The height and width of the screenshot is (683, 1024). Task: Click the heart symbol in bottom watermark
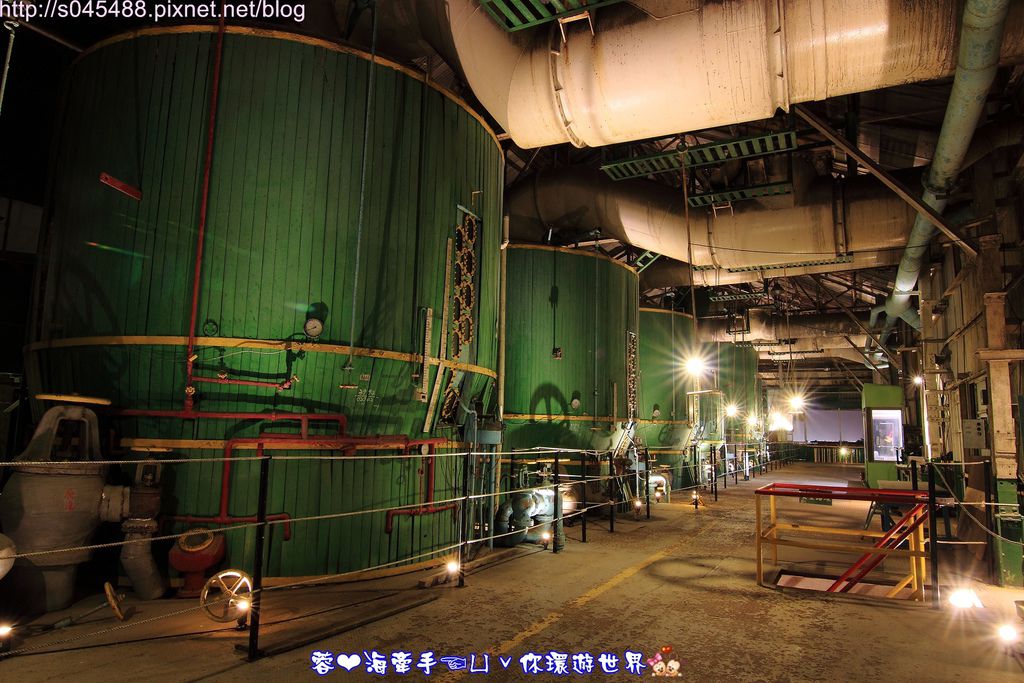[348, 663]
